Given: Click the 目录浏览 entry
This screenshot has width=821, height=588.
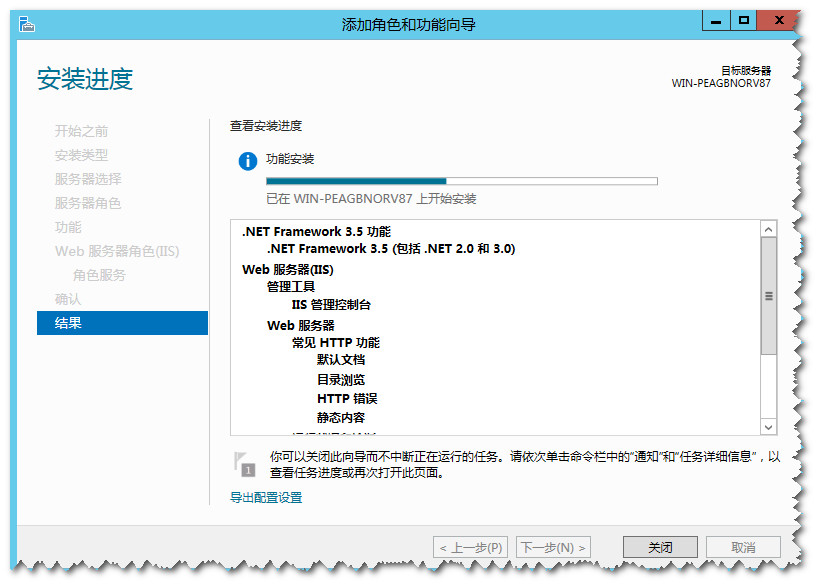Looking at the screenshot, I should point(341,380).
